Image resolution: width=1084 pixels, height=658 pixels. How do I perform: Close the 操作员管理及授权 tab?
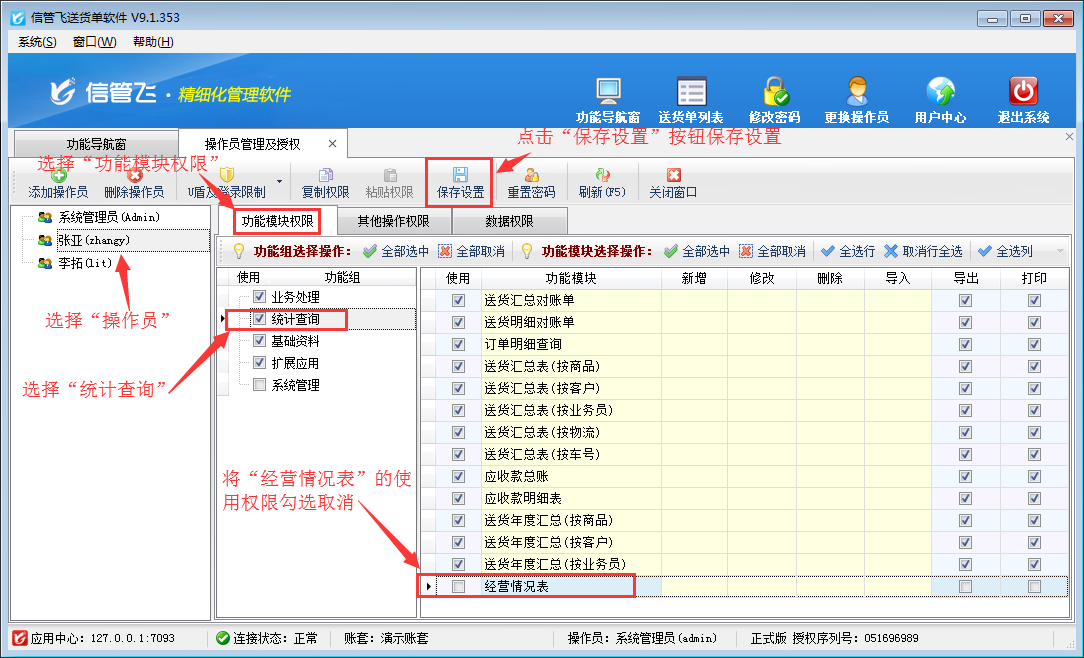pos(333,144)
